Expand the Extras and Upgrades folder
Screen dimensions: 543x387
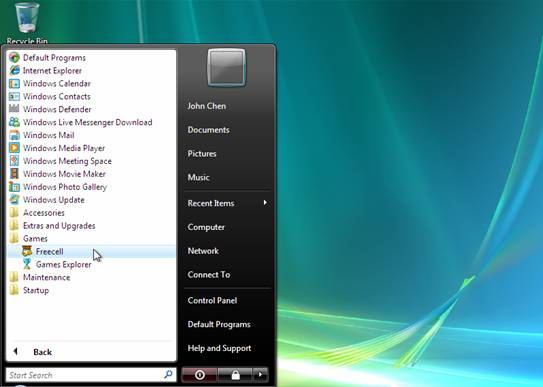52,226
